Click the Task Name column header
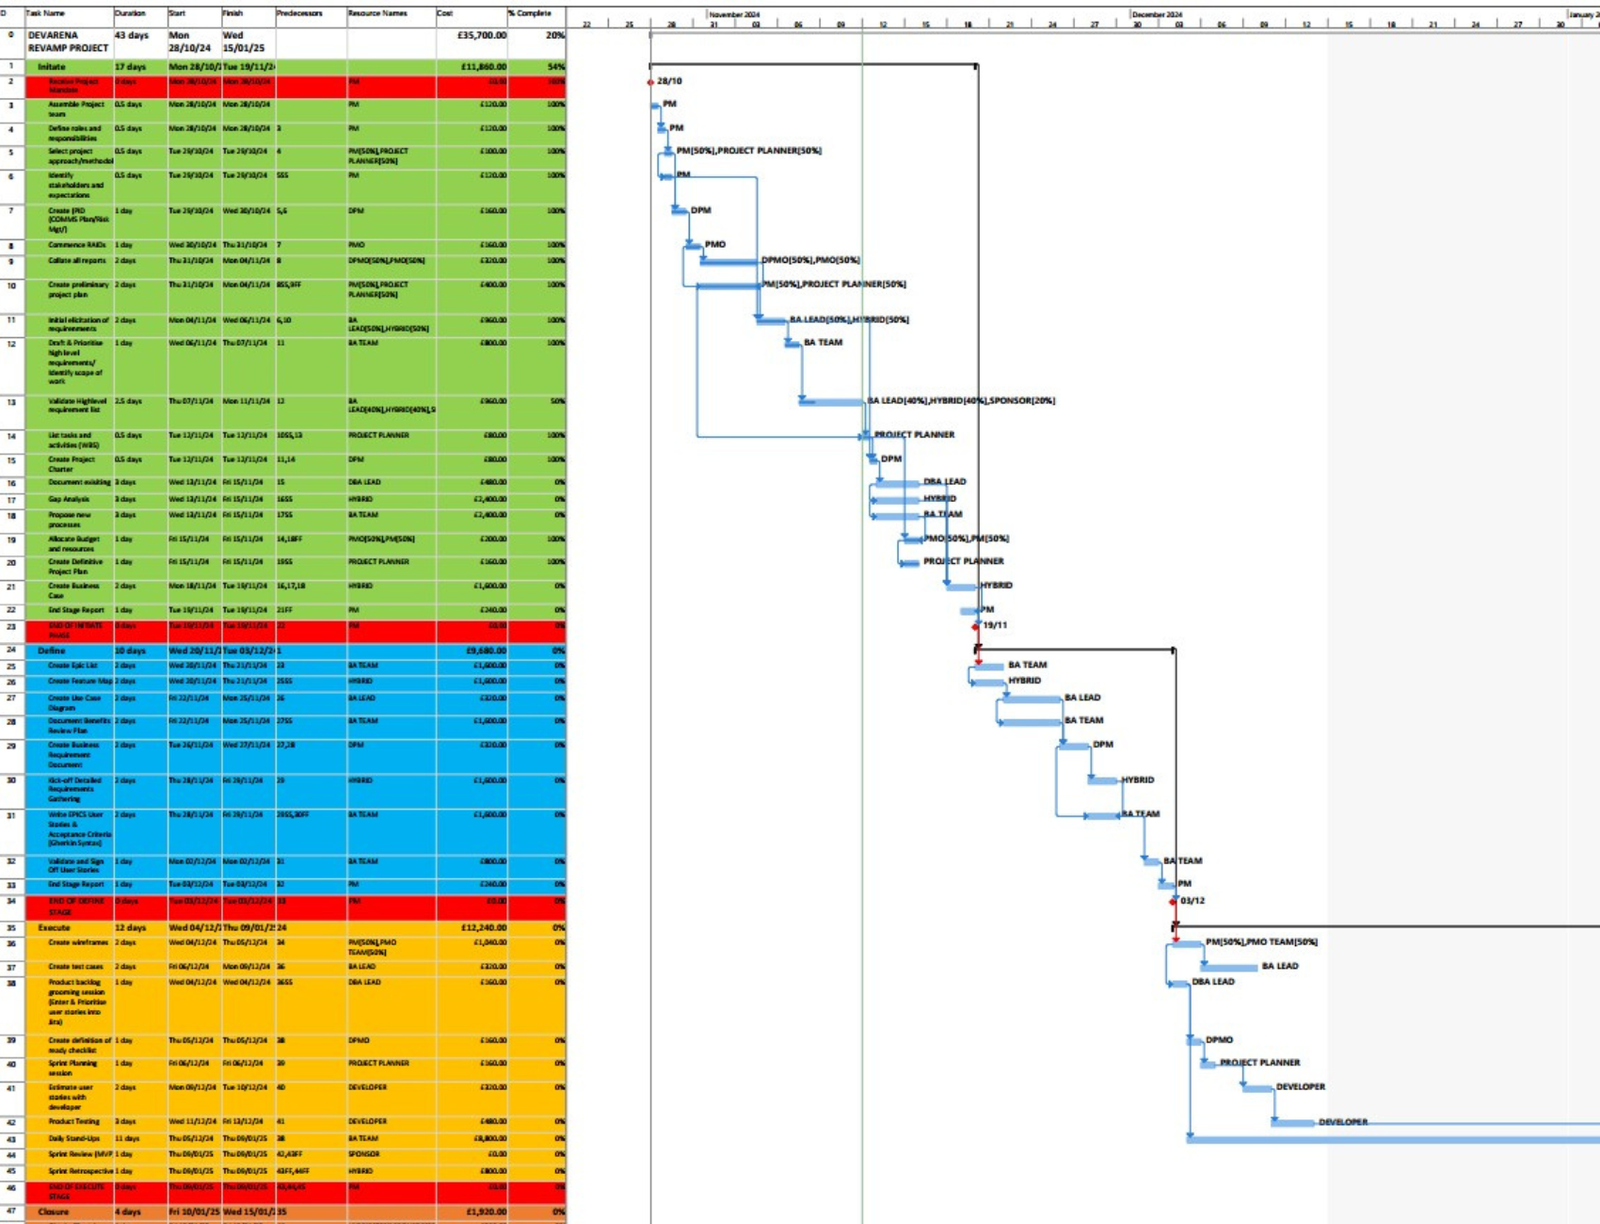 tap(68, 13)
